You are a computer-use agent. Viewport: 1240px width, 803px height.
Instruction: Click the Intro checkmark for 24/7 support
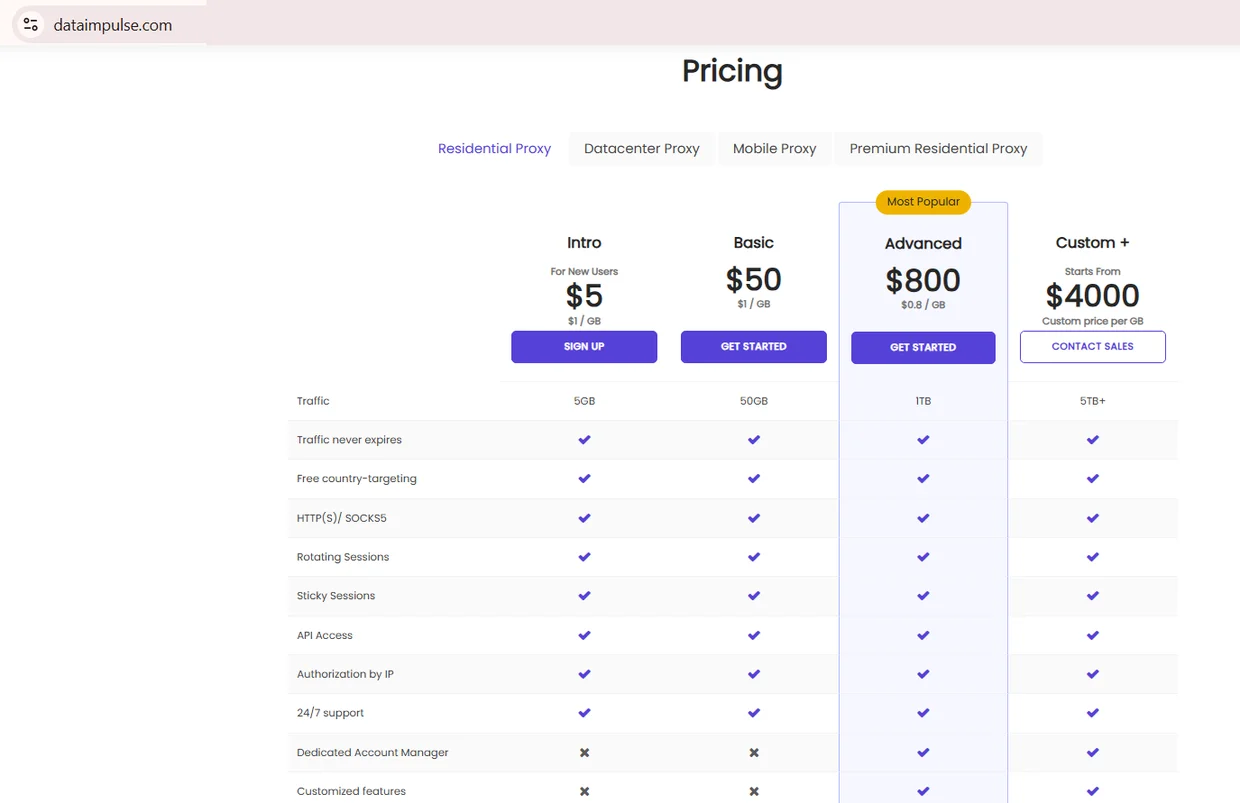click(584, 712)
